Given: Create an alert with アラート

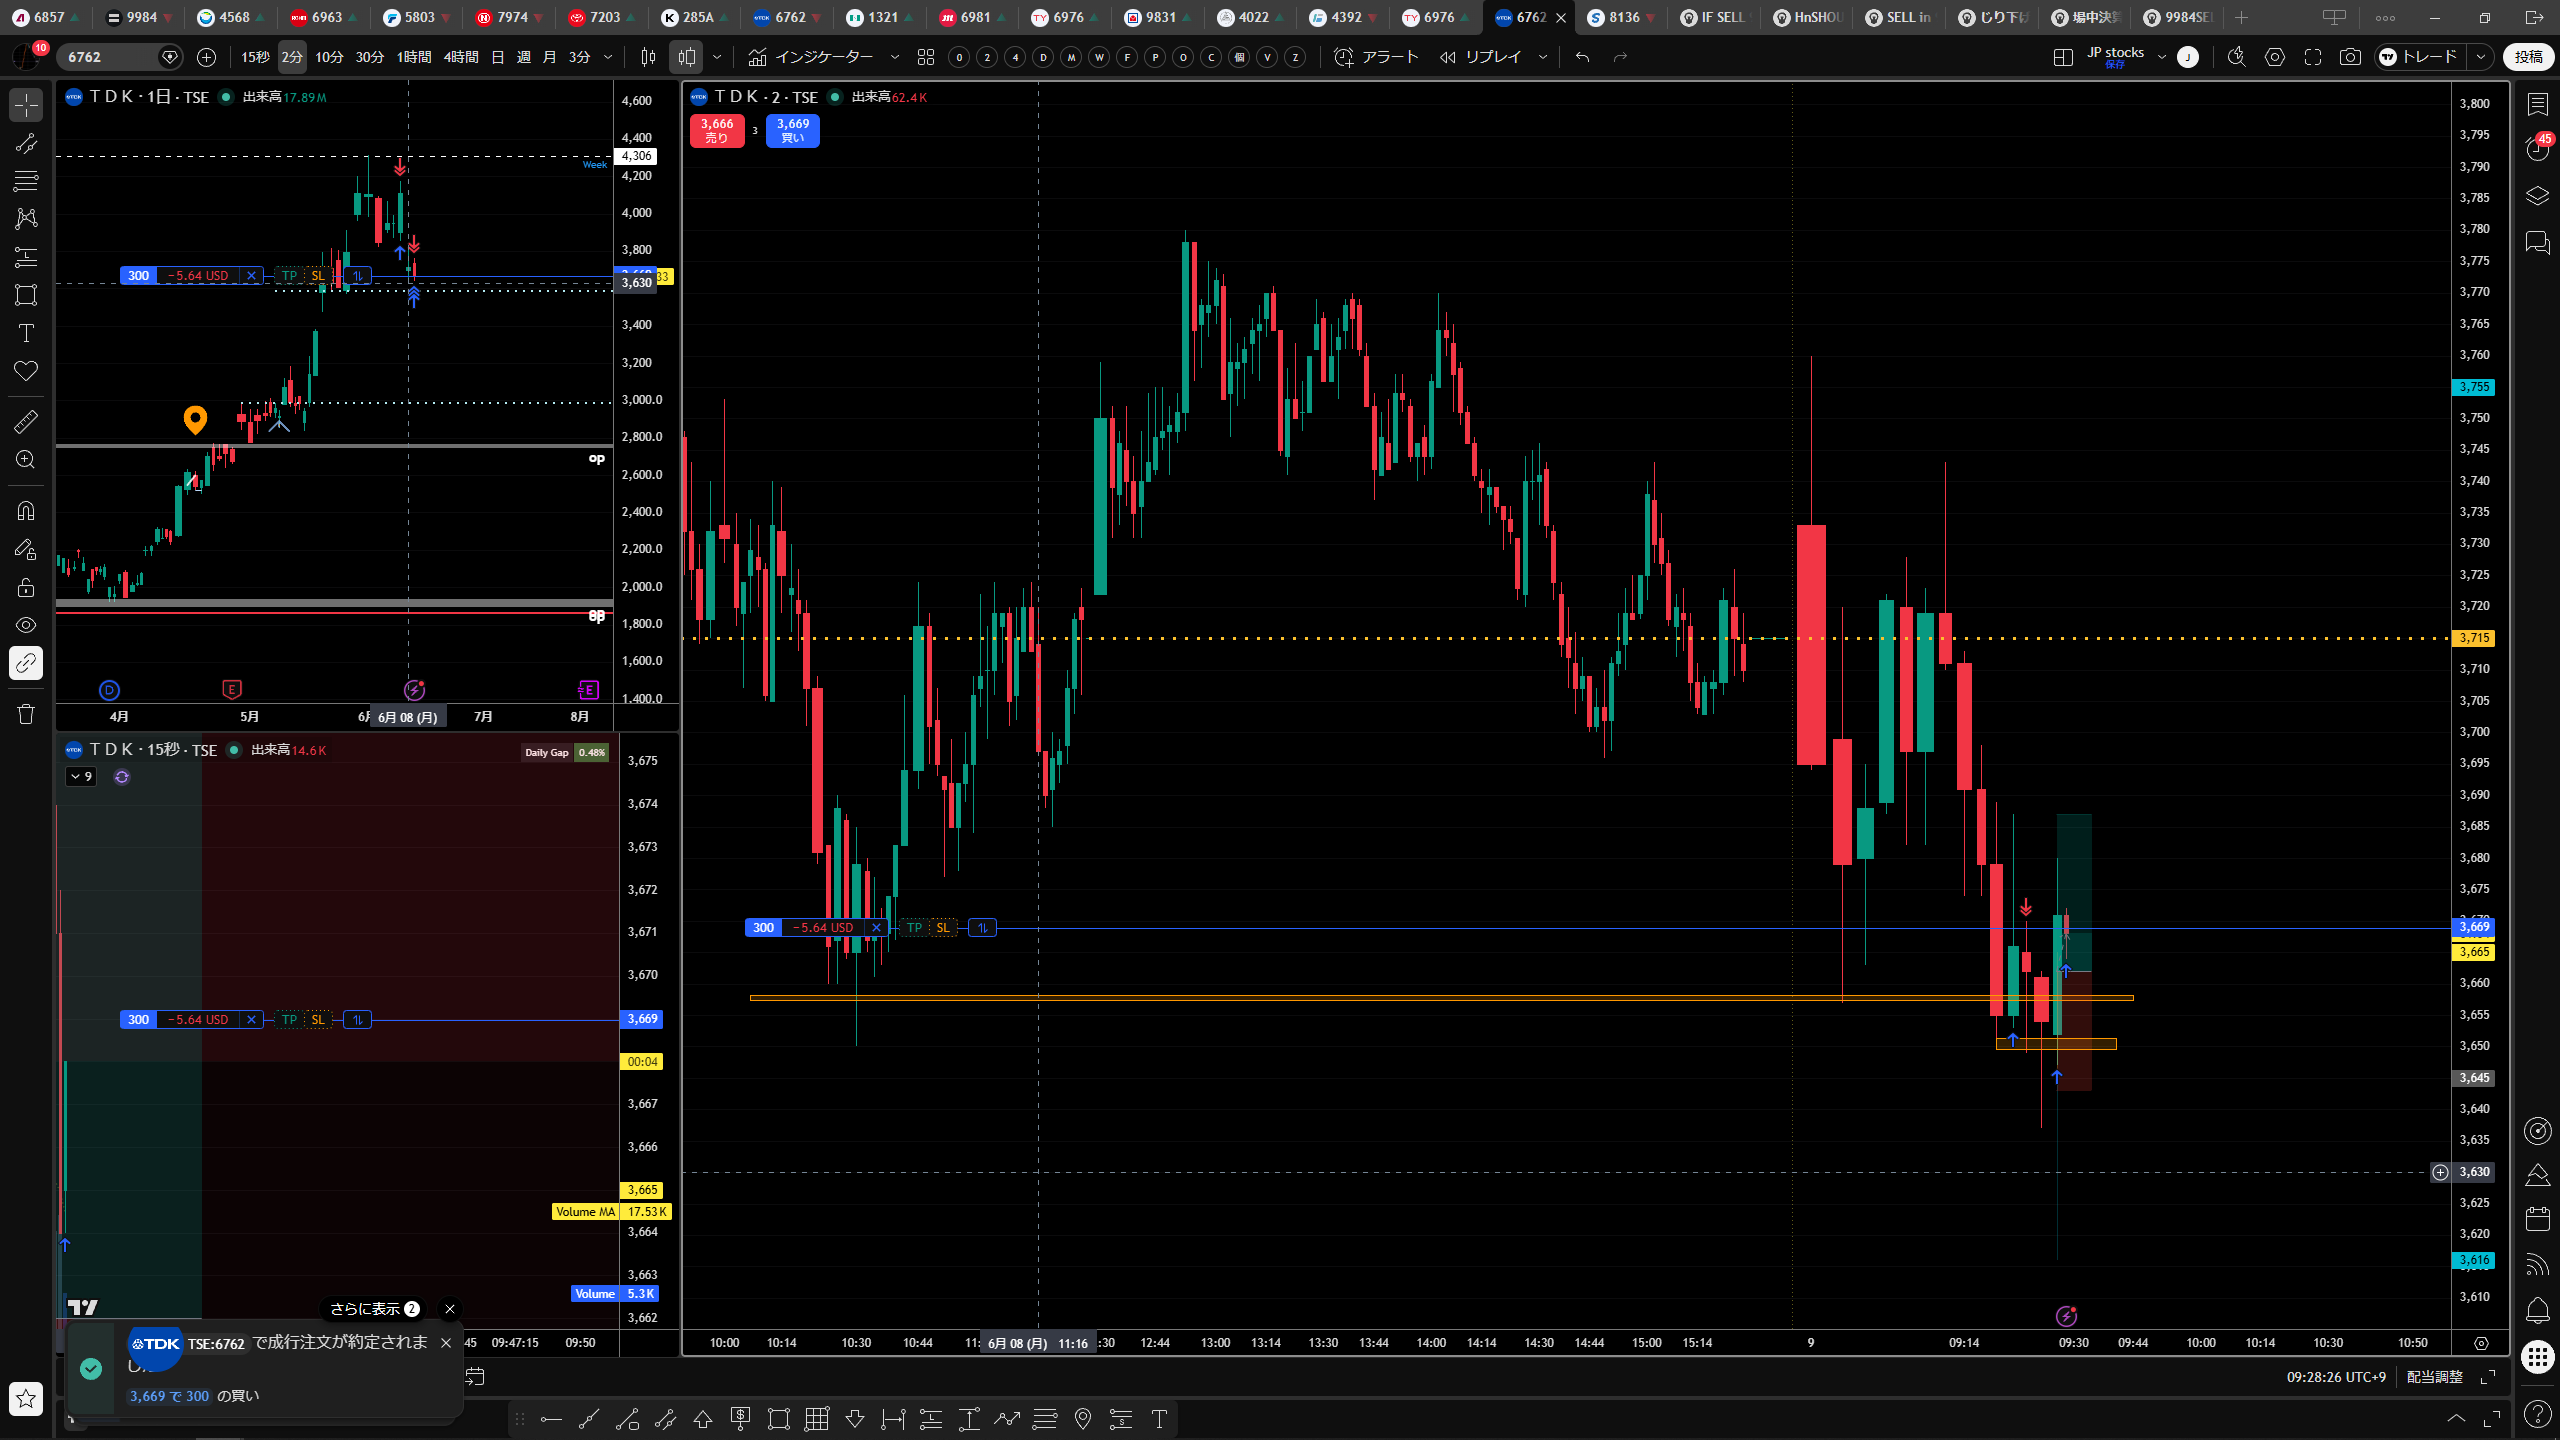Looking at the screenshot, I should point(1377,57).
